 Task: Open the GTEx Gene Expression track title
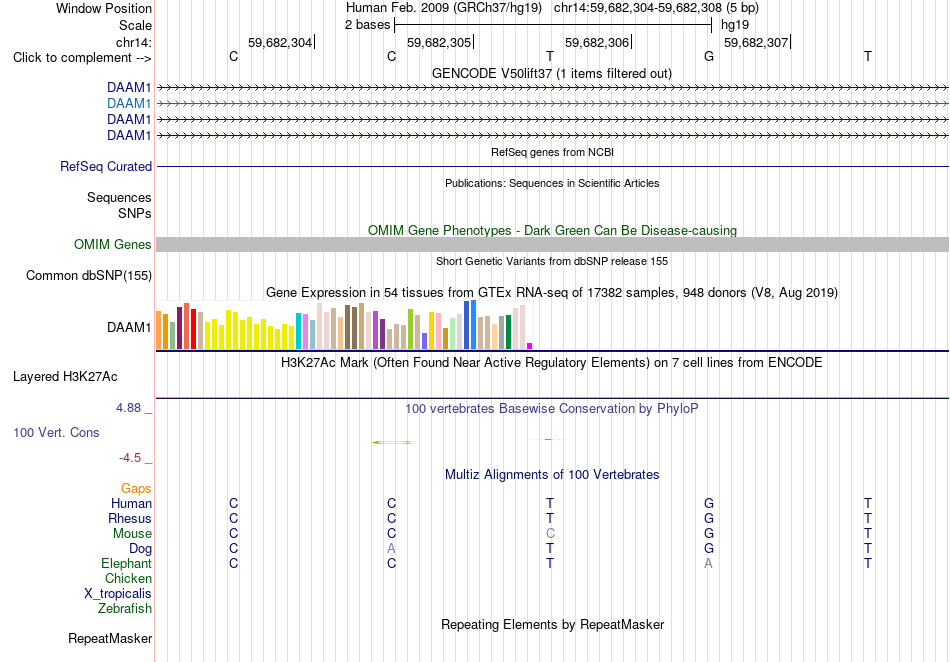(552, 293)
